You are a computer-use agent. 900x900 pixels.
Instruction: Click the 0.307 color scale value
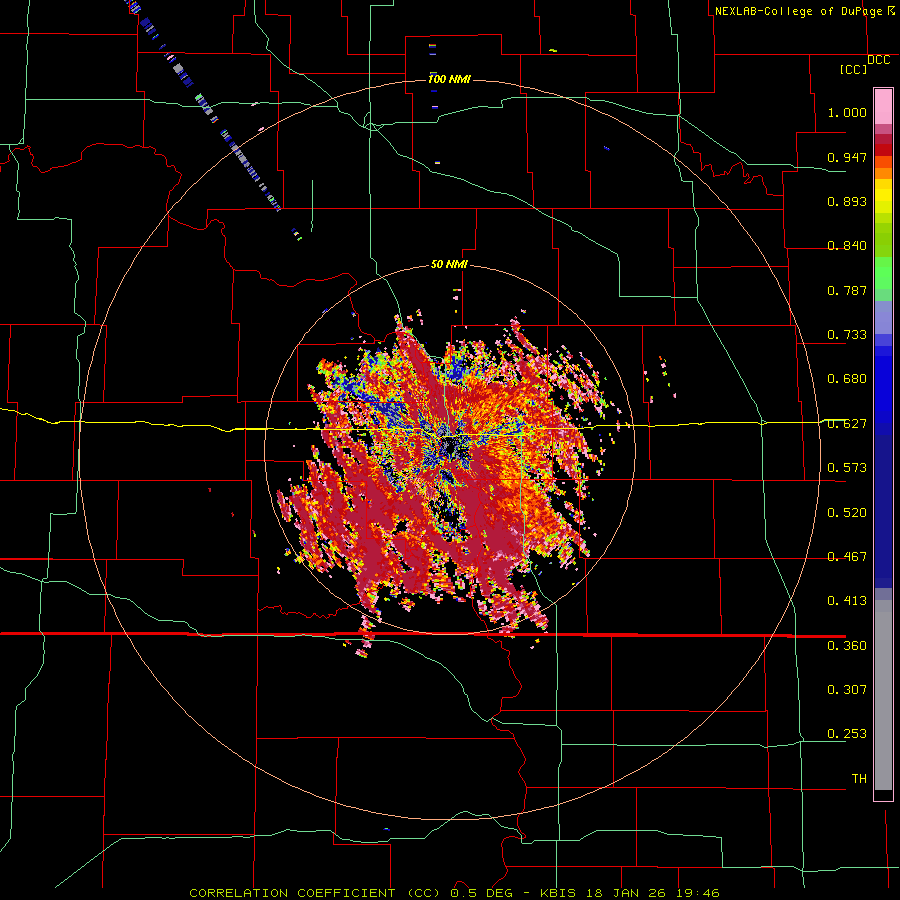tap(847, 689)
